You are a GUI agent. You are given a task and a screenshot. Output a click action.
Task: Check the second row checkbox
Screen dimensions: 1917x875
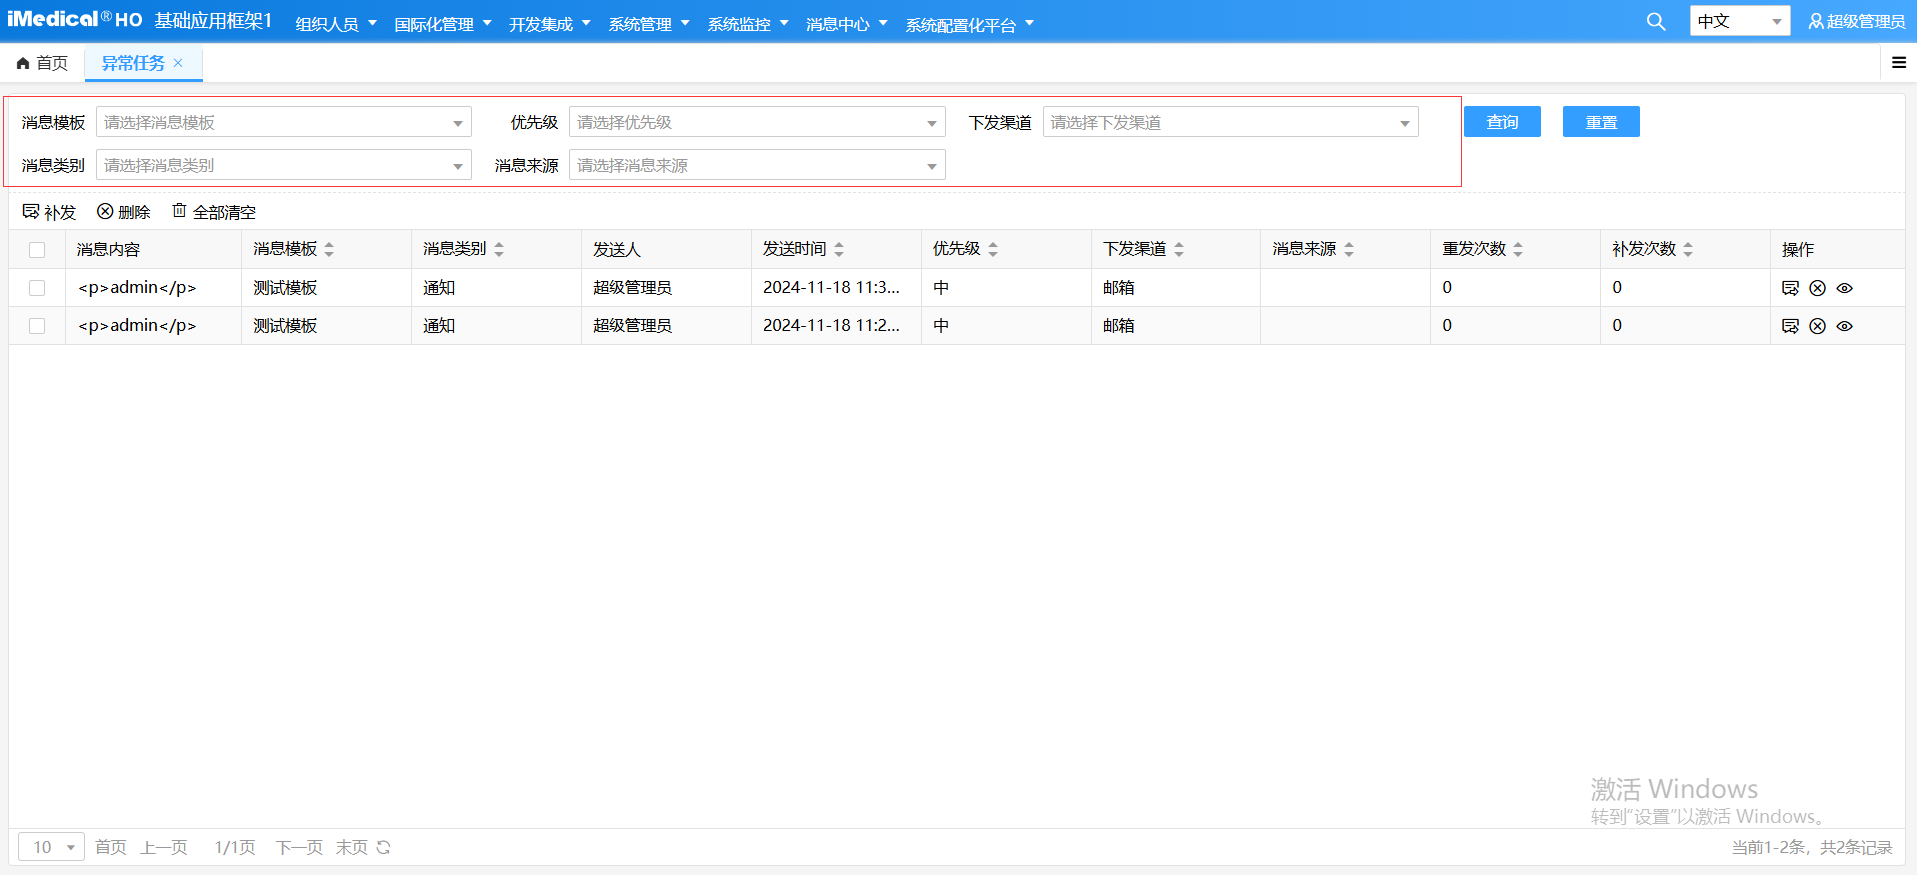pyautogui.click(x=37, y=326)
